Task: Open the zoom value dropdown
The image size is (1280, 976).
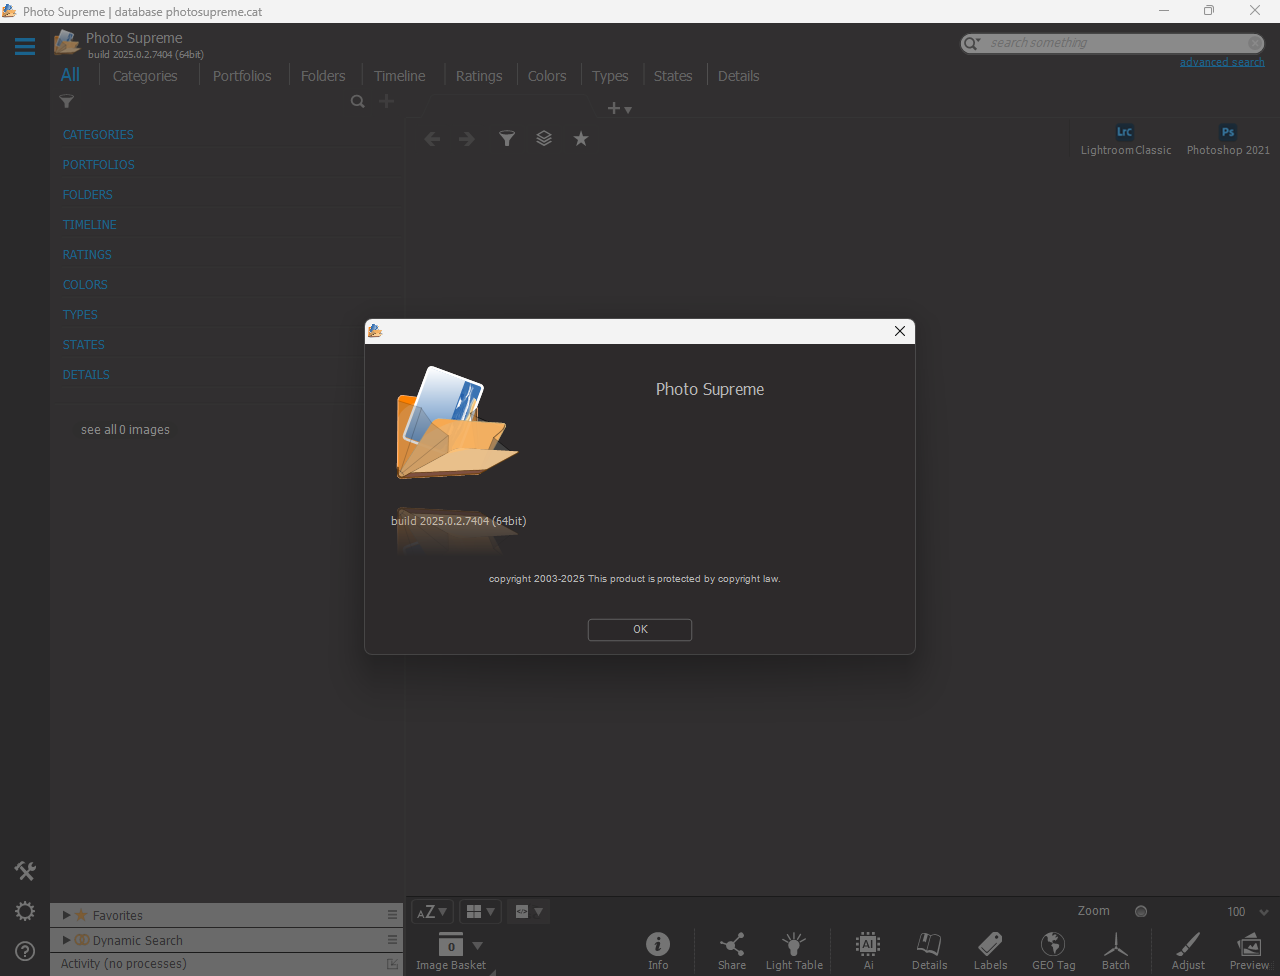Action: [1264, 912]
